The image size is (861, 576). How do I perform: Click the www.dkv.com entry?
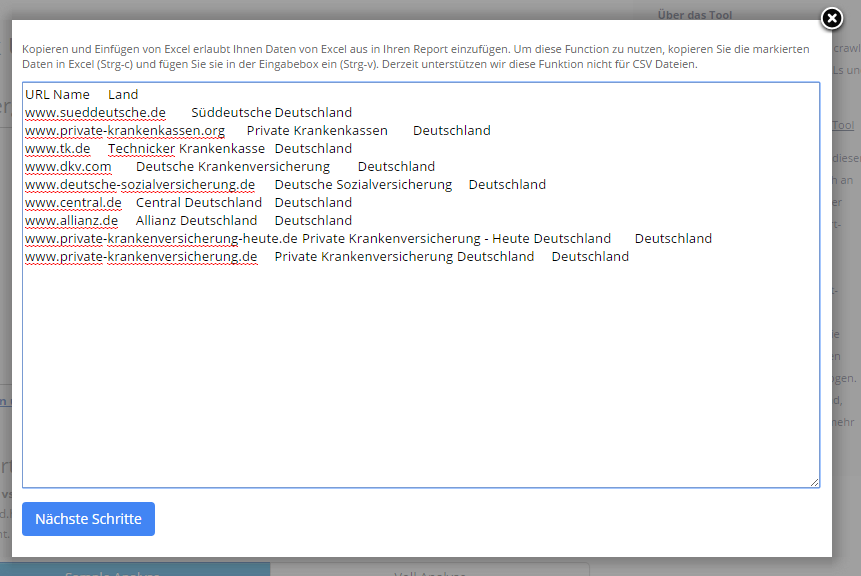click(x=68, y=166)
